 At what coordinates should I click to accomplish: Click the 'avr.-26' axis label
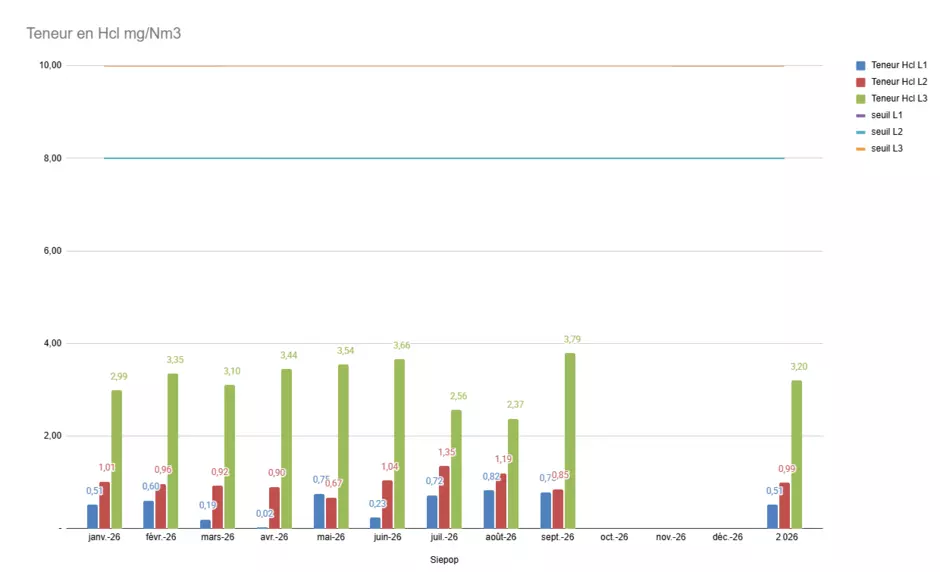tap(274, 537)
